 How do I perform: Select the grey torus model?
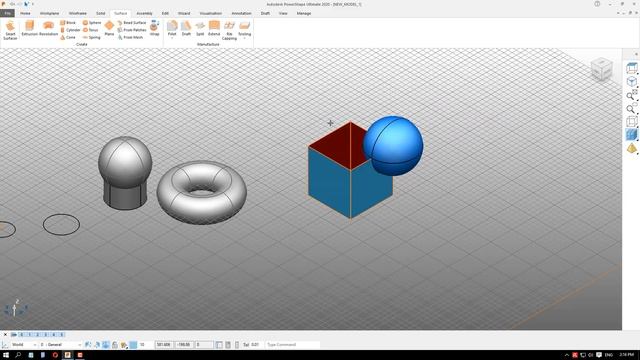[x=202, y=192]
